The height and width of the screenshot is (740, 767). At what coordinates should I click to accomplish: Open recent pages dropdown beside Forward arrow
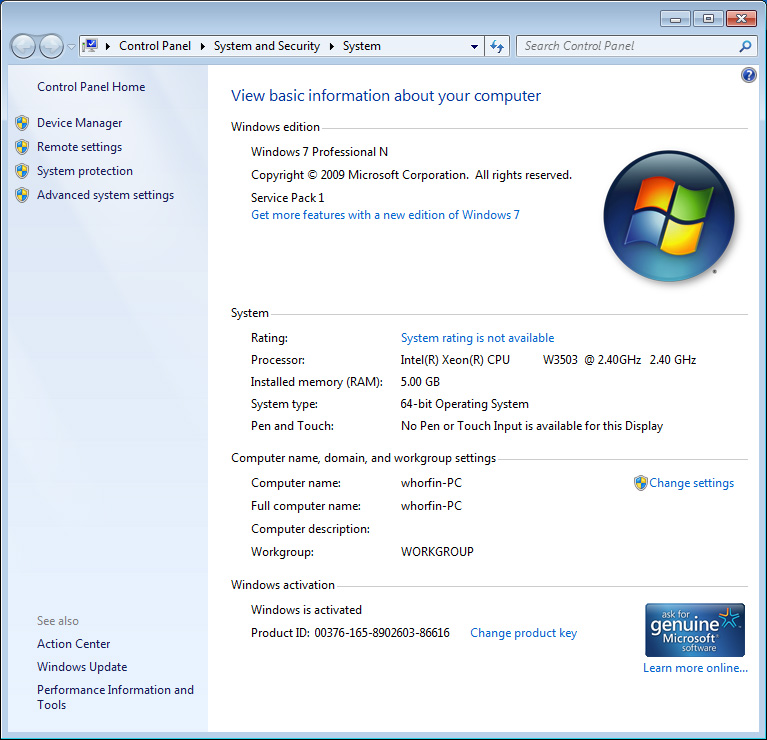[71, 47]
